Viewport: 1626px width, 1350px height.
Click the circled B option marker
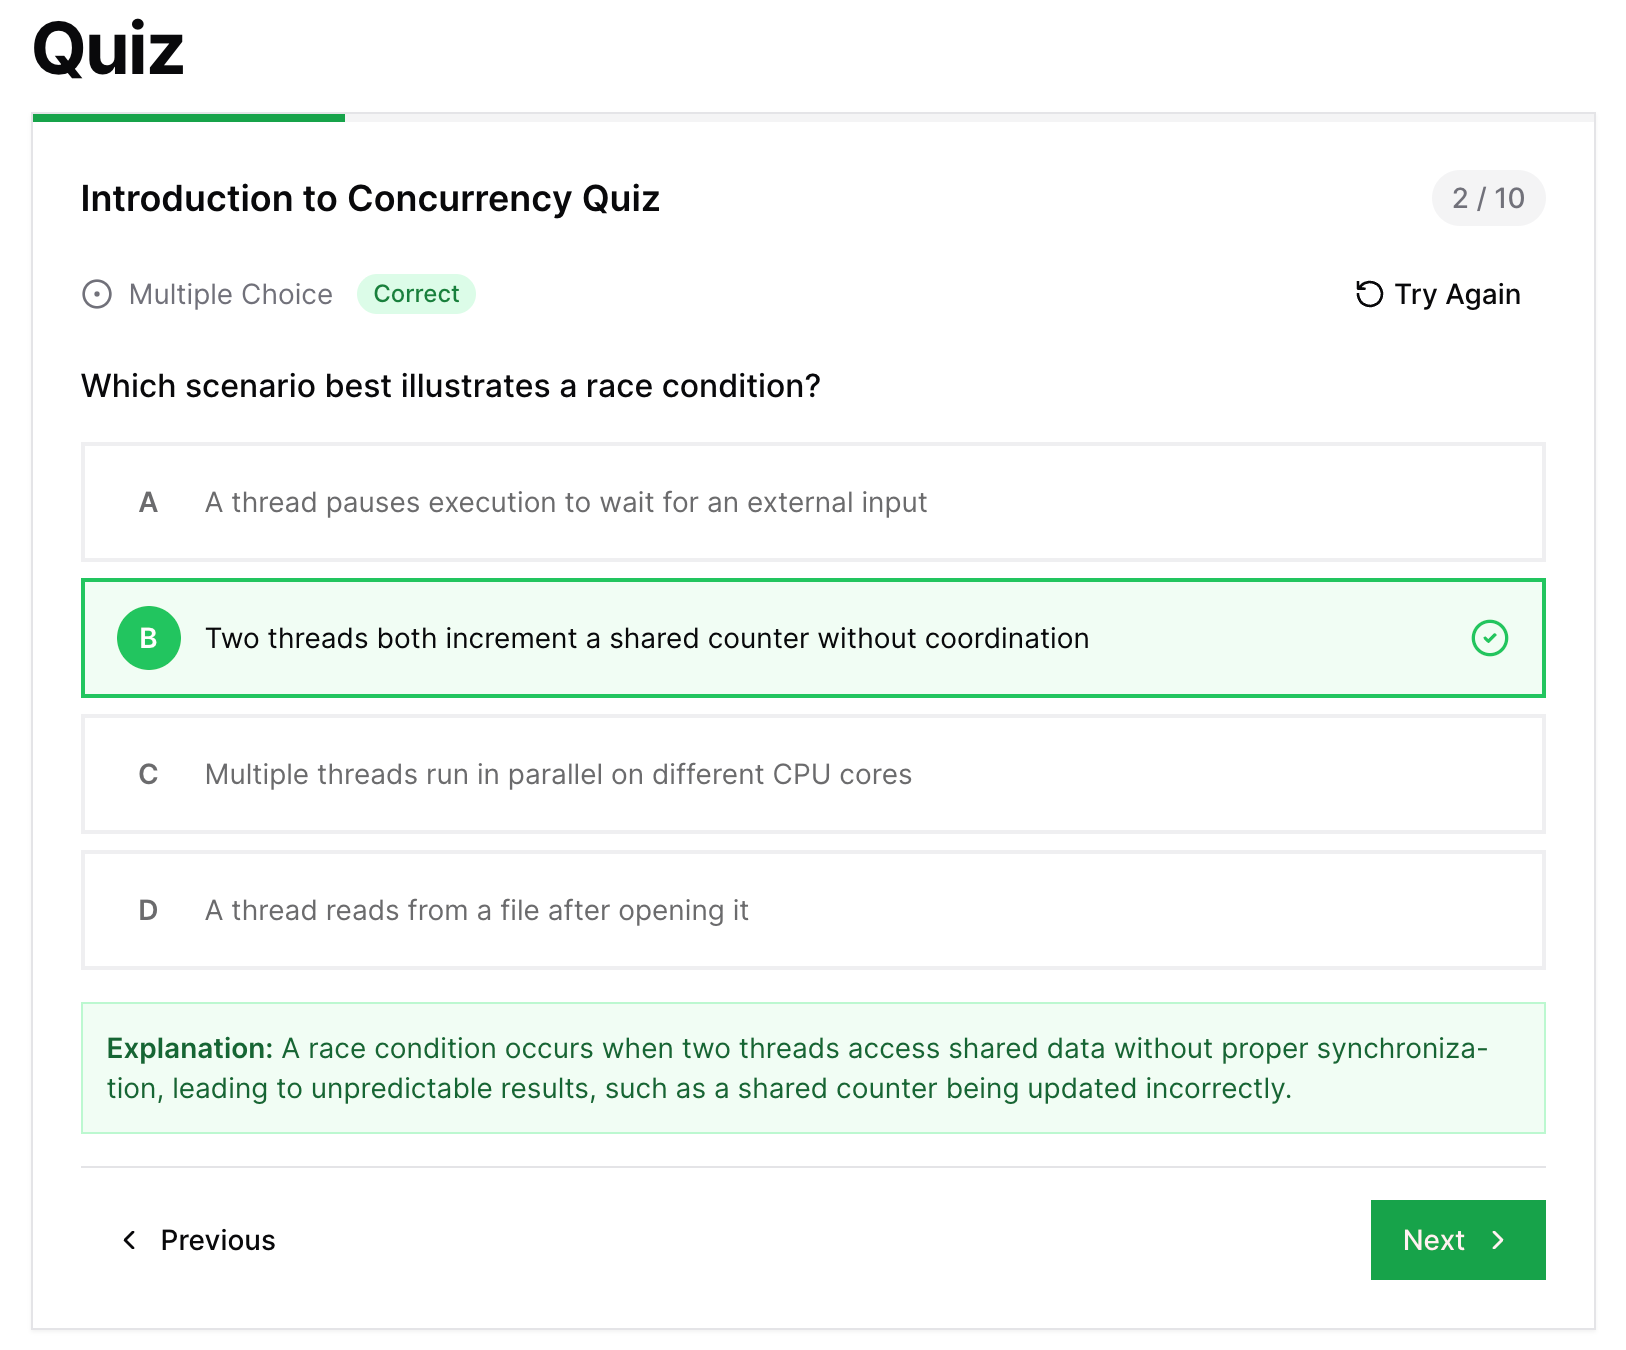[x=148, y=638]
